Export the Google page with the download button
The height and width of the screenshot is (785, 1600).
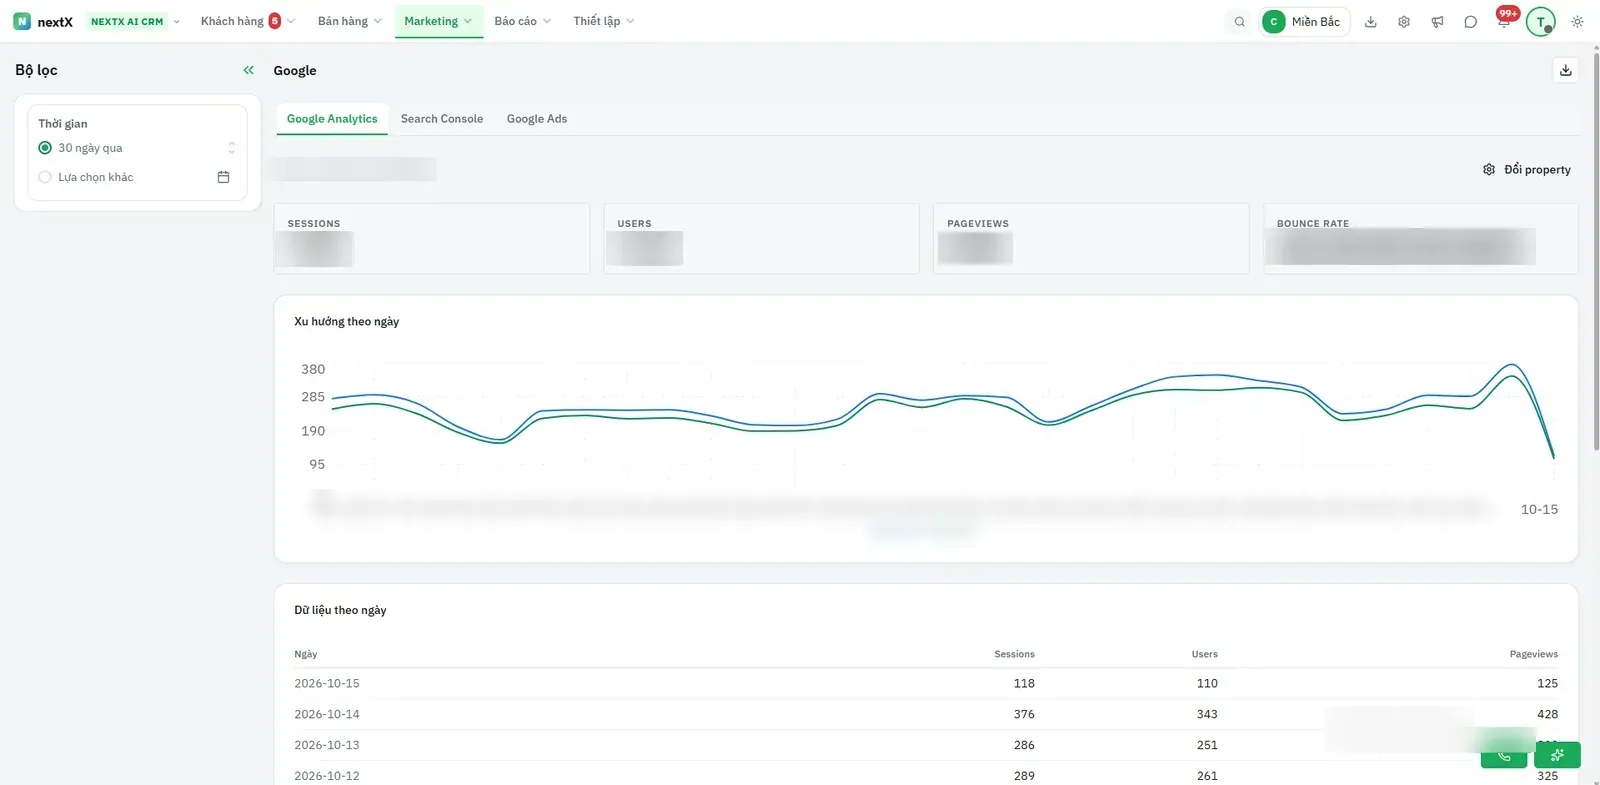coord(1566,70)
